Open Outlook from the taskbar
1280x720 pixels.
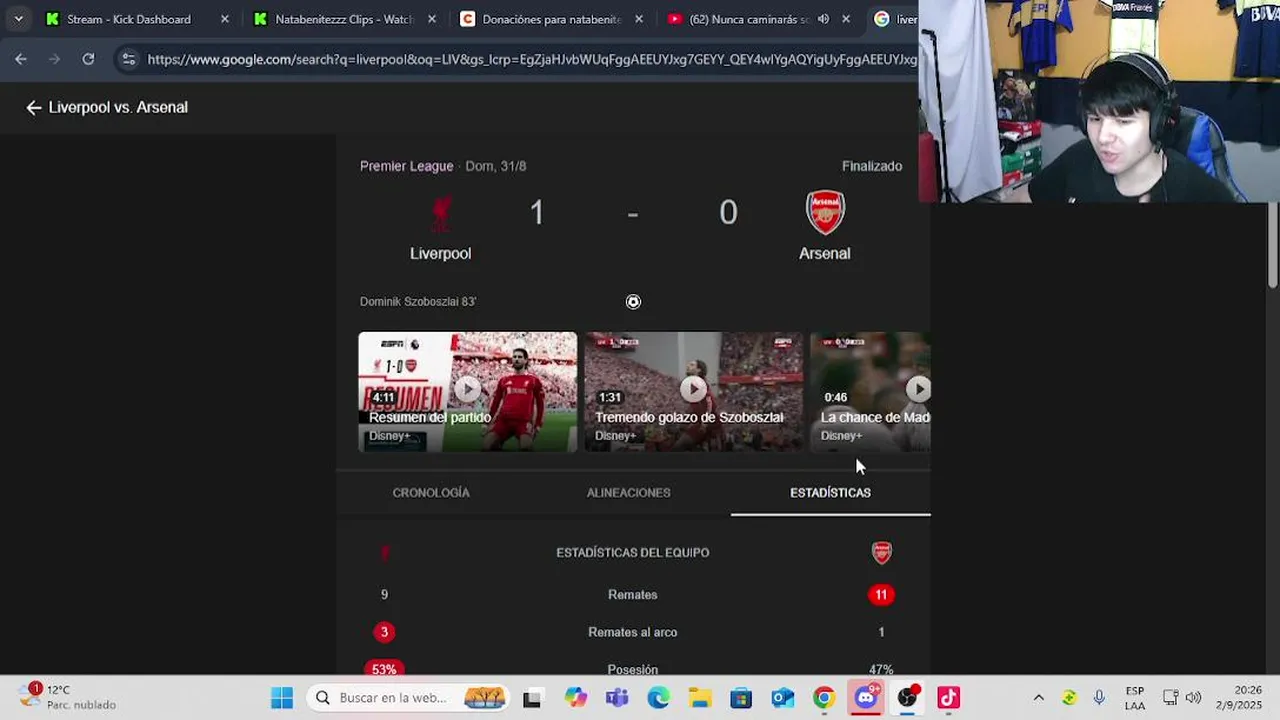point(782,698)
